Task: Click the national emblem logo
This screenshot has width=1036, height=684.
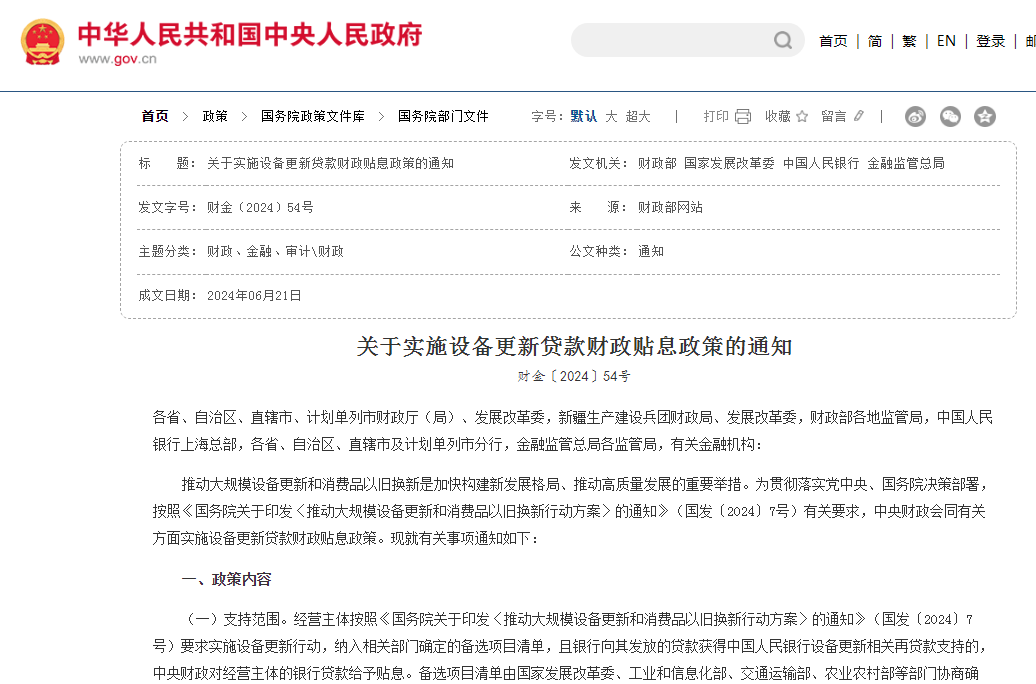Action: pyautogui.click(x=43, y=43)
